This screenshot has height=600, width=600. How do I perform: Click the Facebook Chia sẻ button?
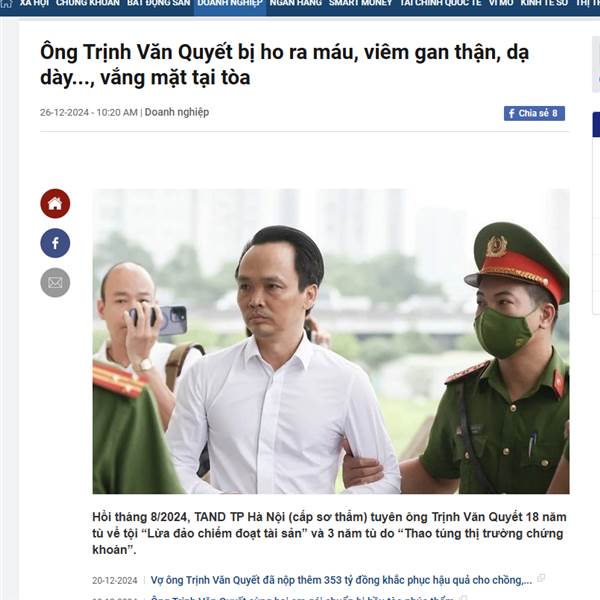click(534, 113)
